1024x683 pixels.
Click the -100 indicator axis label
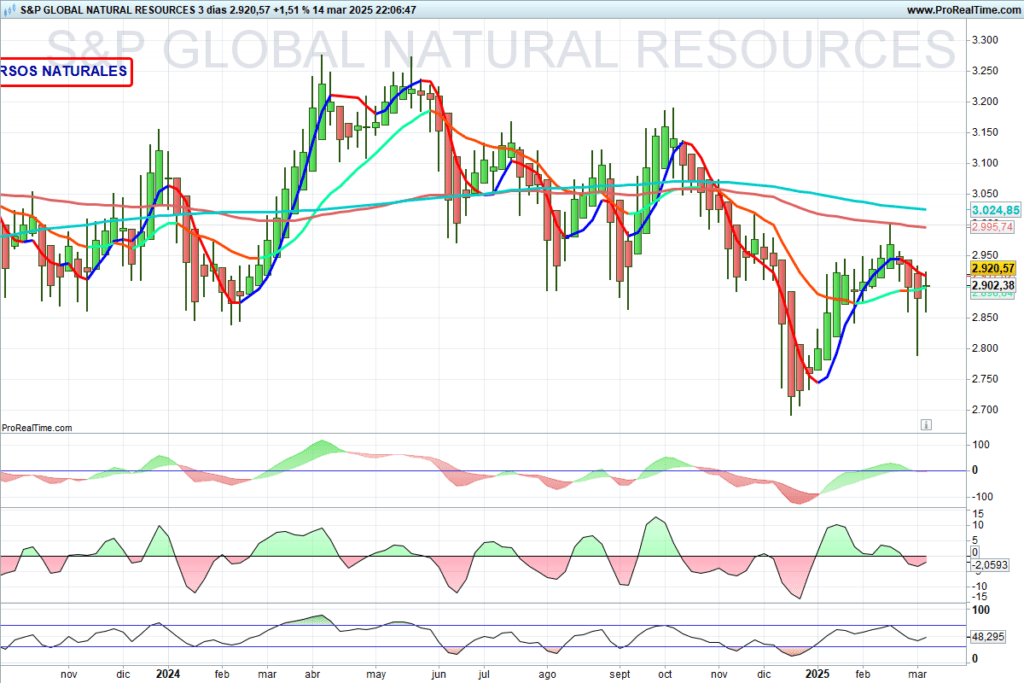coord(982,496)
